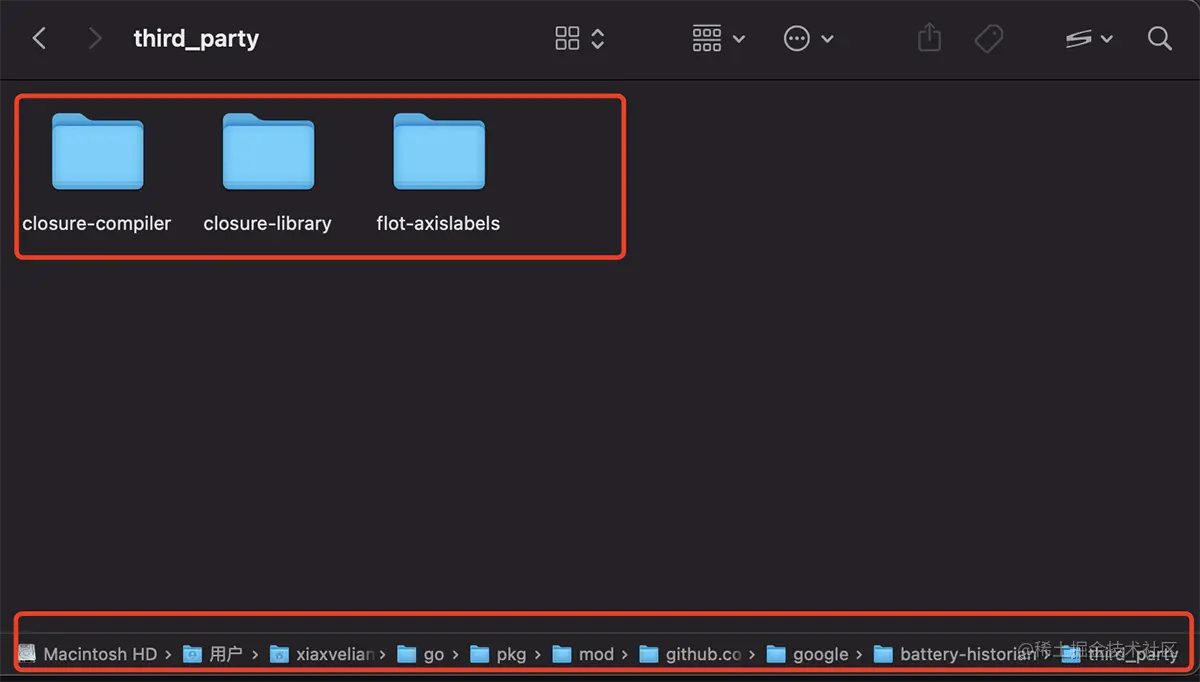Open the toolbar dropdown beside the search icon
The width and height of the screenshot is (1200, 682).
[x=1089, y=39]
